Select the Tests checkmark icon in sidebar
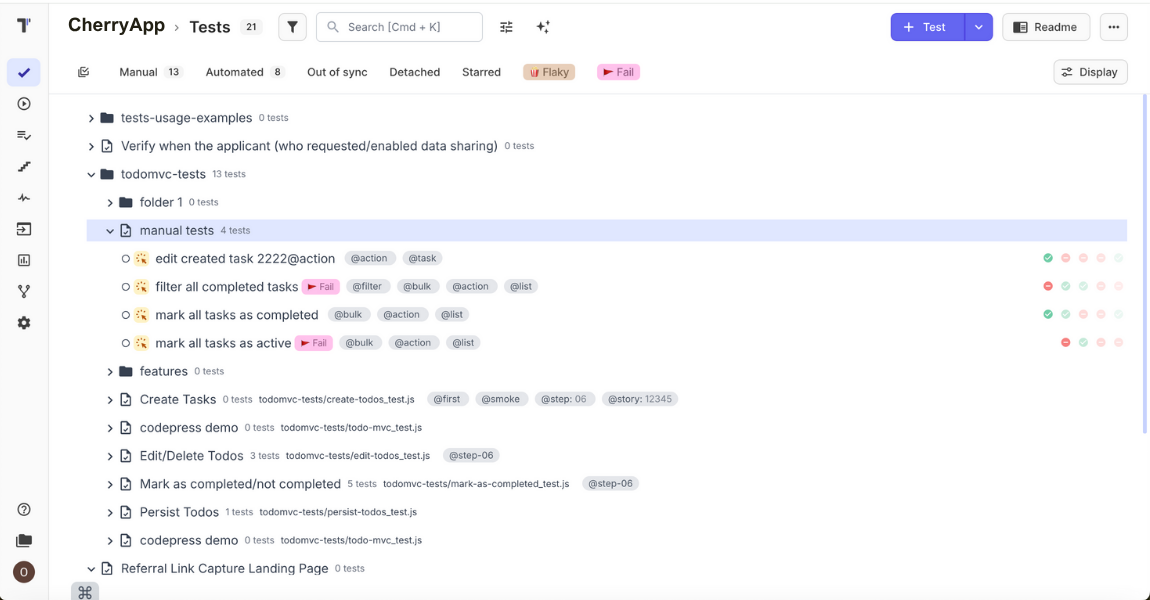Screen dimensions: 1150x600 pos(24,72)
